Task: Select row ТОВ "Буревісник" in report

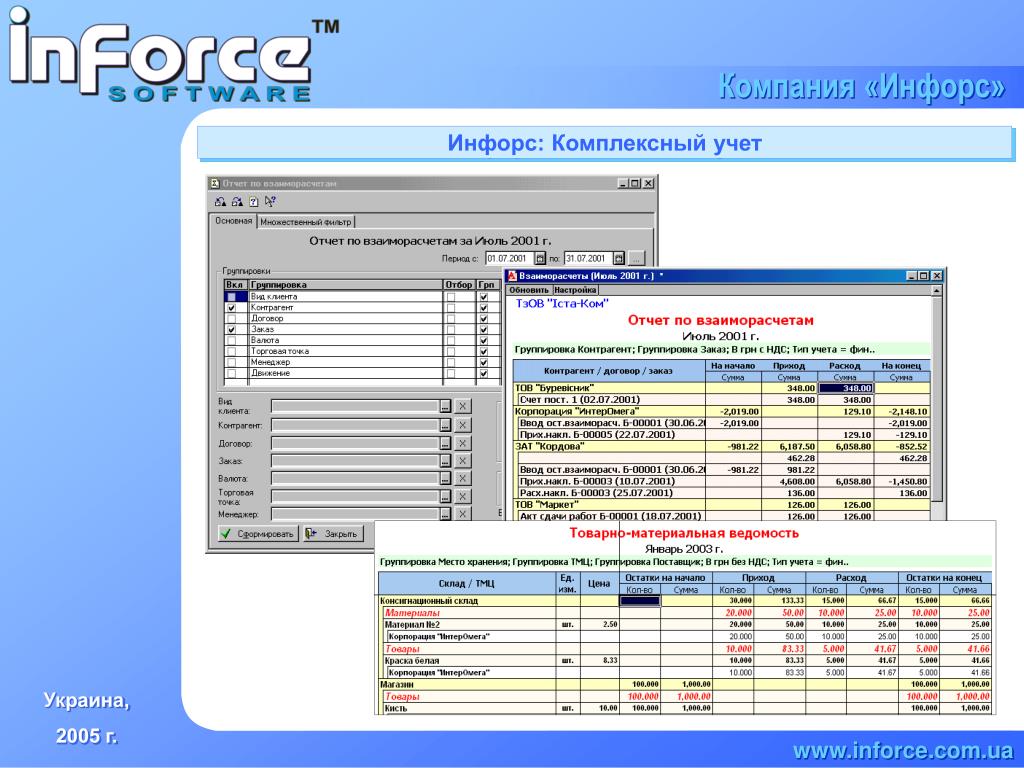Action: tap(722, 388)
